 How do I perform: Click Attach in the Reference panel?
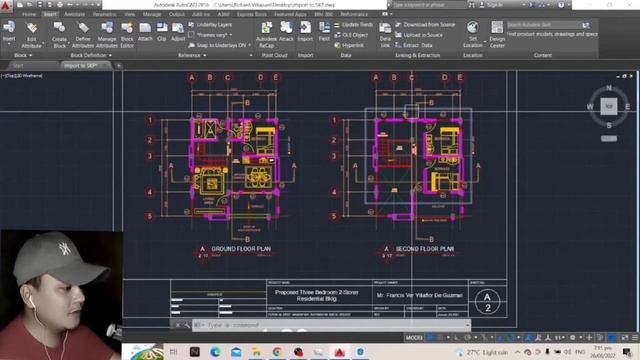point(145,31)
